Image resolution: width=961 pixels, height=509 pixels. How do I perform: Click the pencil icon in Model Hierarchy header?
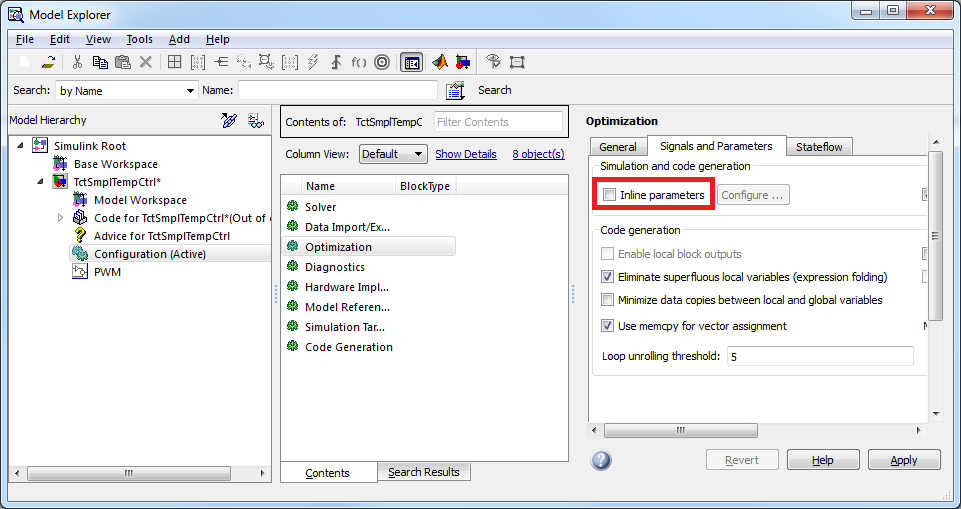coord(229,121)
